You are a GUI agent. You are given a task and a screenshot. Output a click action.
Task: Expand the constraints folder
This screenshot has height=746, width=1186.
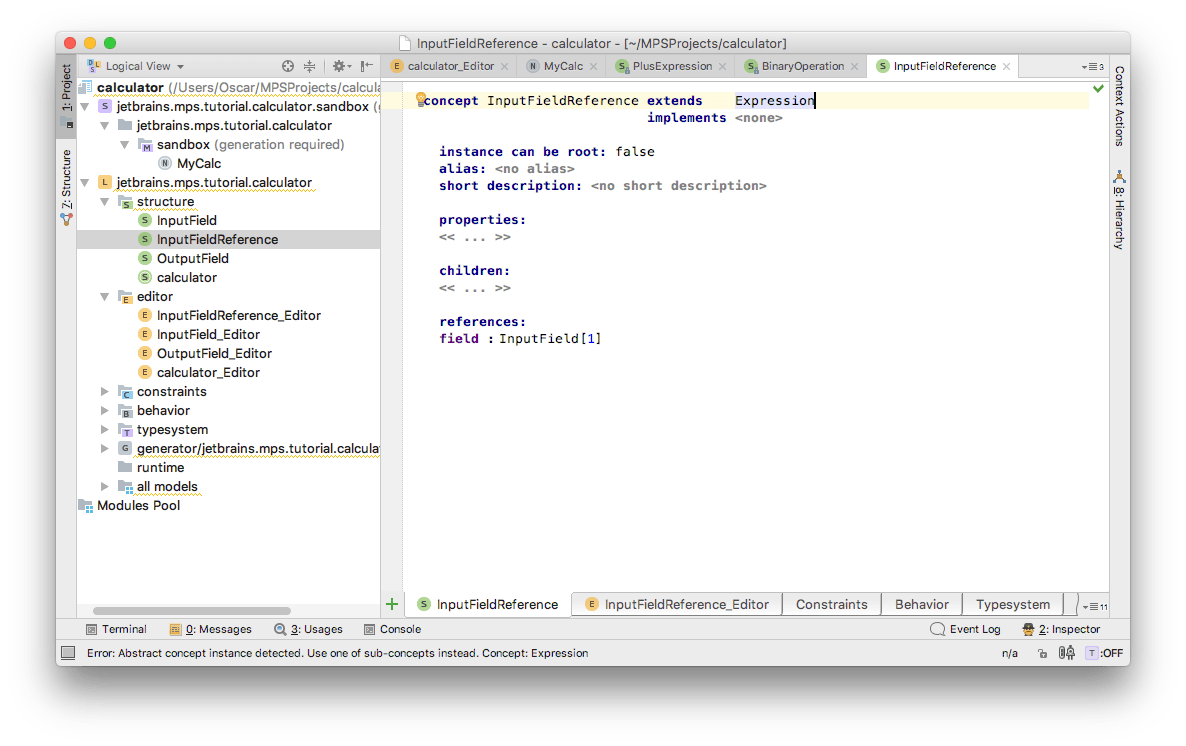pyautogui.click(x=105, y=391)
